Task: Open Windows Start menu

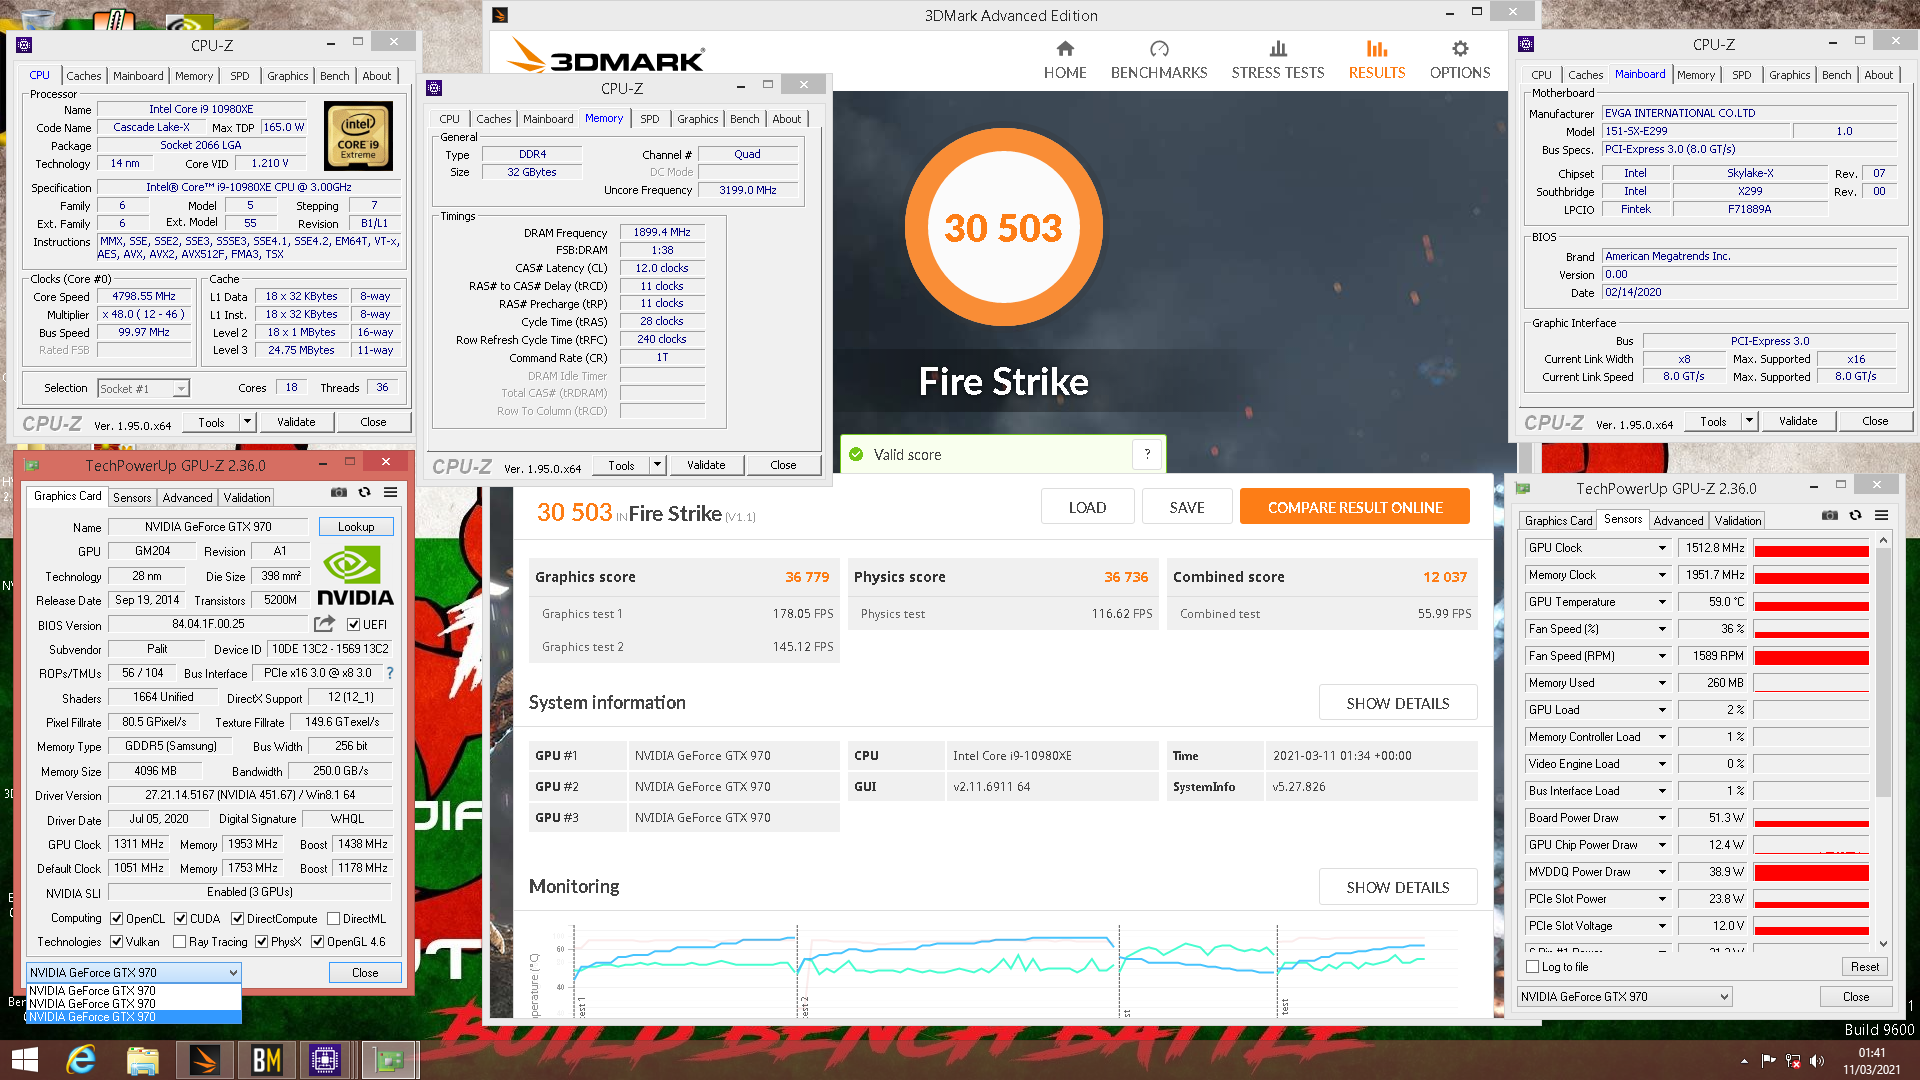Action: [x=24, y=1060]
